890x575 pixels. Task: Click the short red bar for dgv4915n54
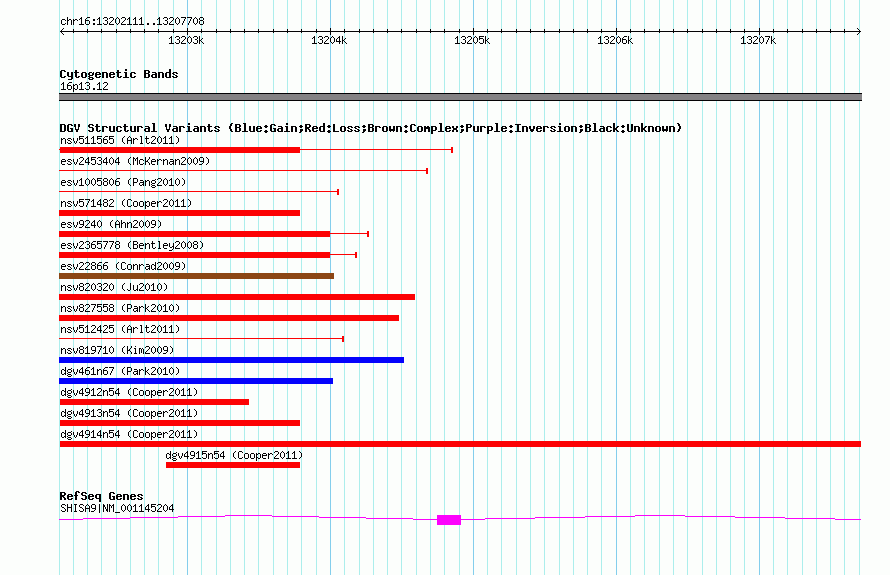pyautogui.click(x=233, y=465)
